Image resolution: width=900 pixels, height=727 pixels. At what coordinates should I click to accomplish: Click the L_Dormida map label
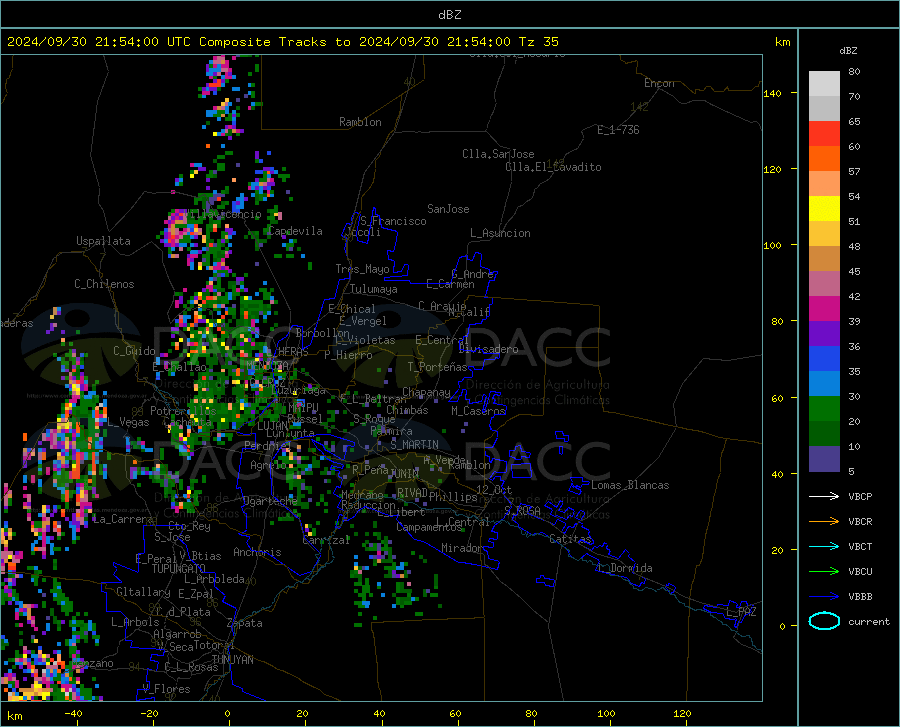[624, 568]
